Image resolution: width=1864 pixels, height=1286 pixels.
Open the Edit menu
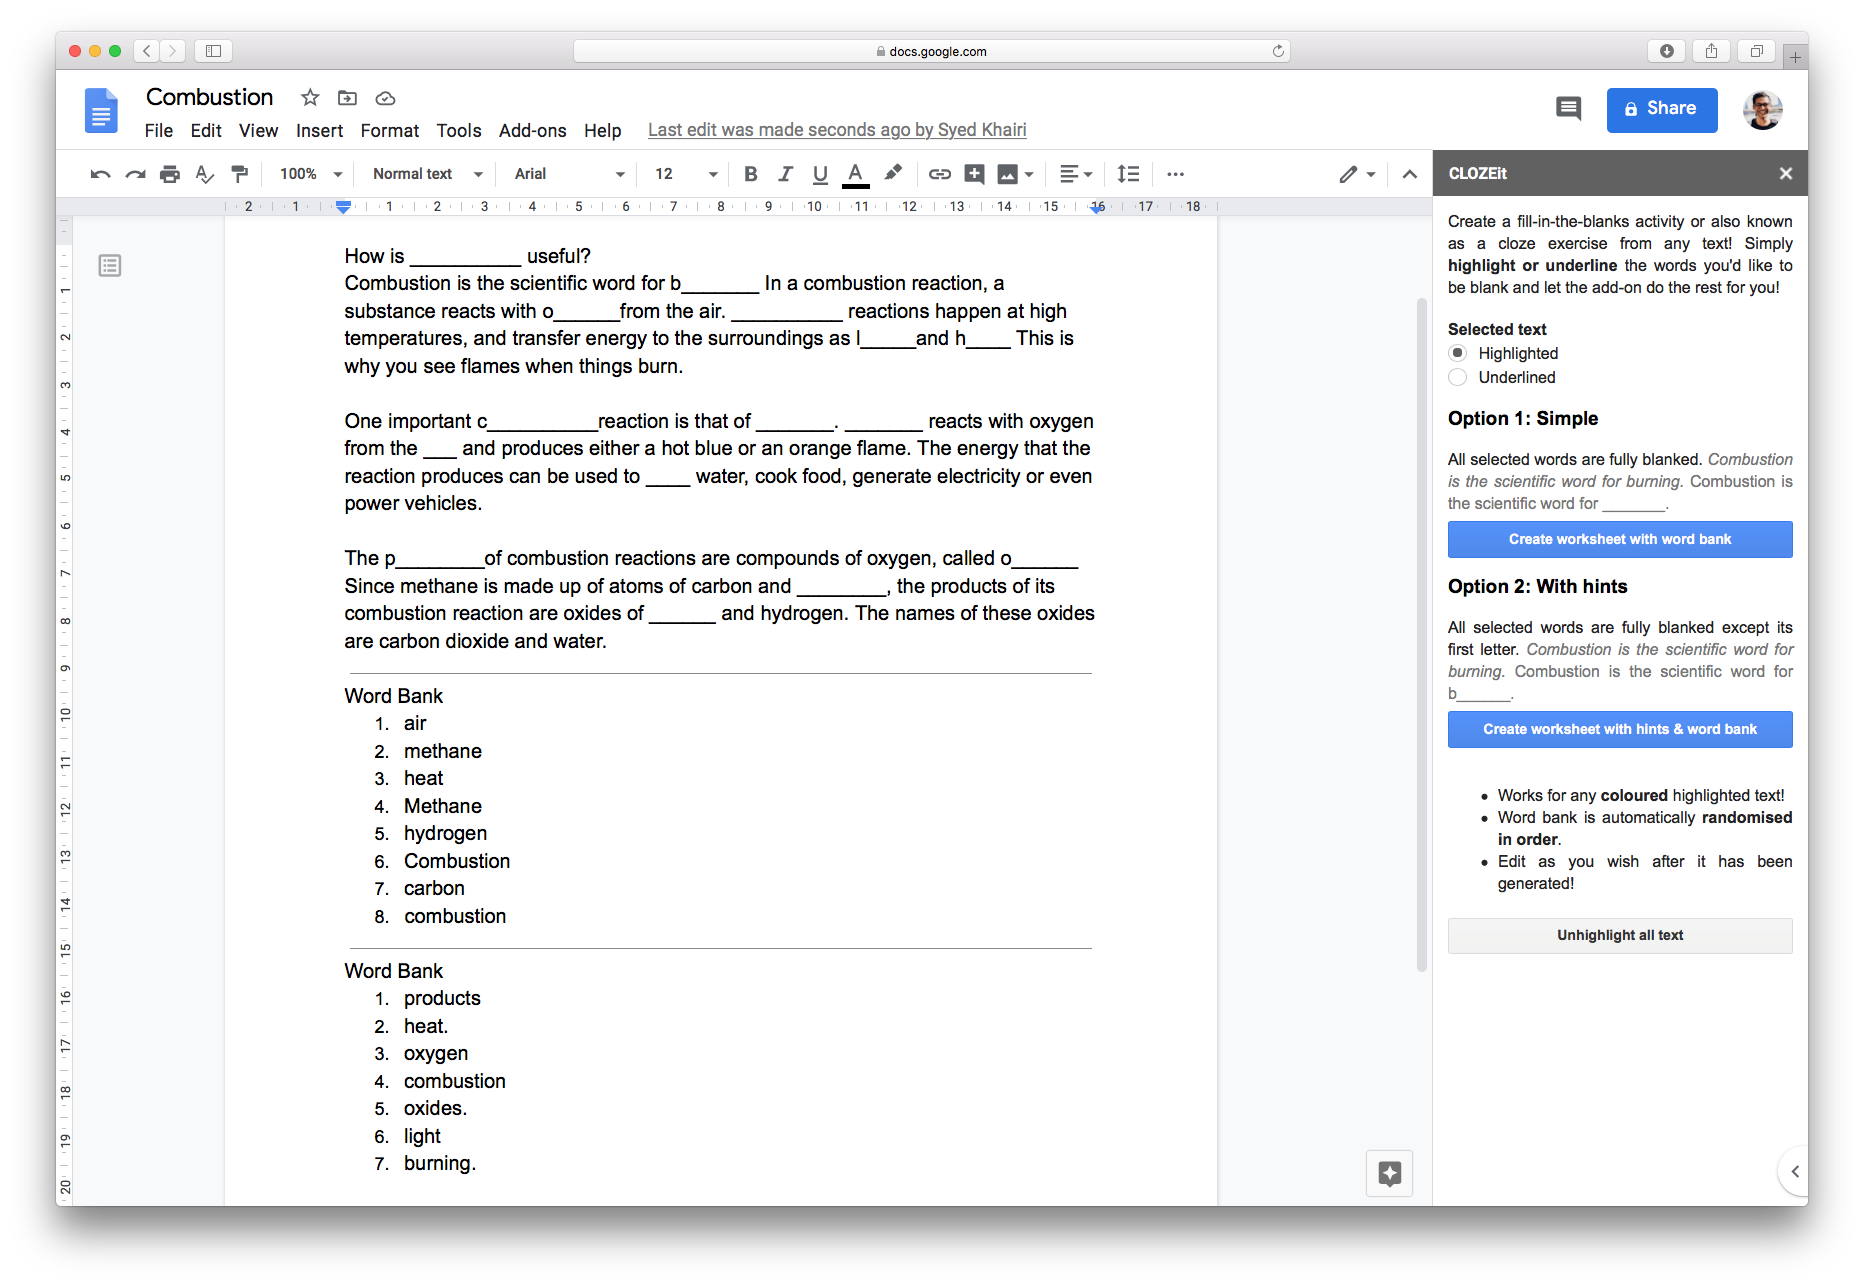point(206,131)
